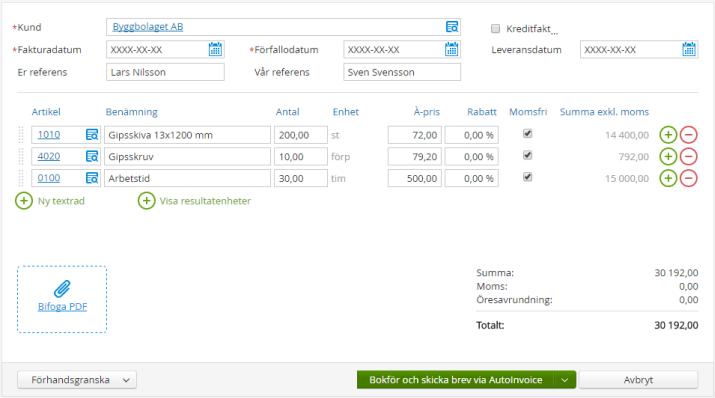The width and height of the screenshot is (715, 398).
Task: Click Visa resultatenheter label
Action: 205,201
